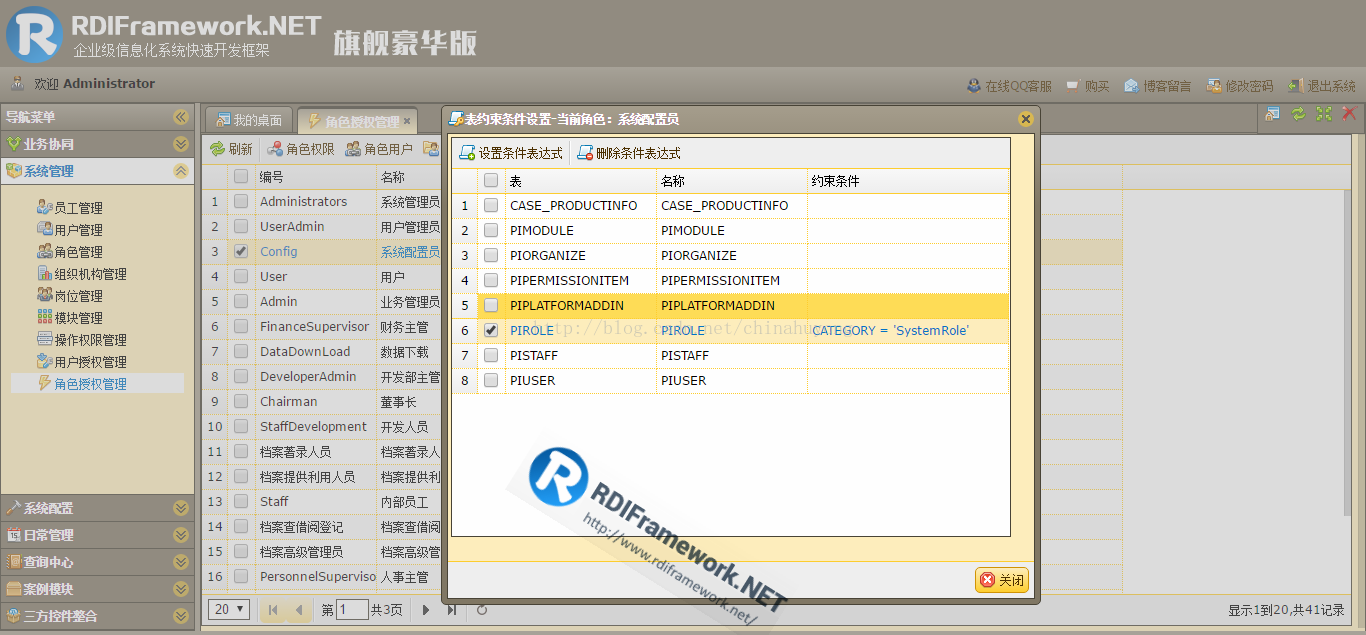Click the pager reload icon
Image resolution: width=1366 pixels, height=635 pixels.
click(482, 609)
